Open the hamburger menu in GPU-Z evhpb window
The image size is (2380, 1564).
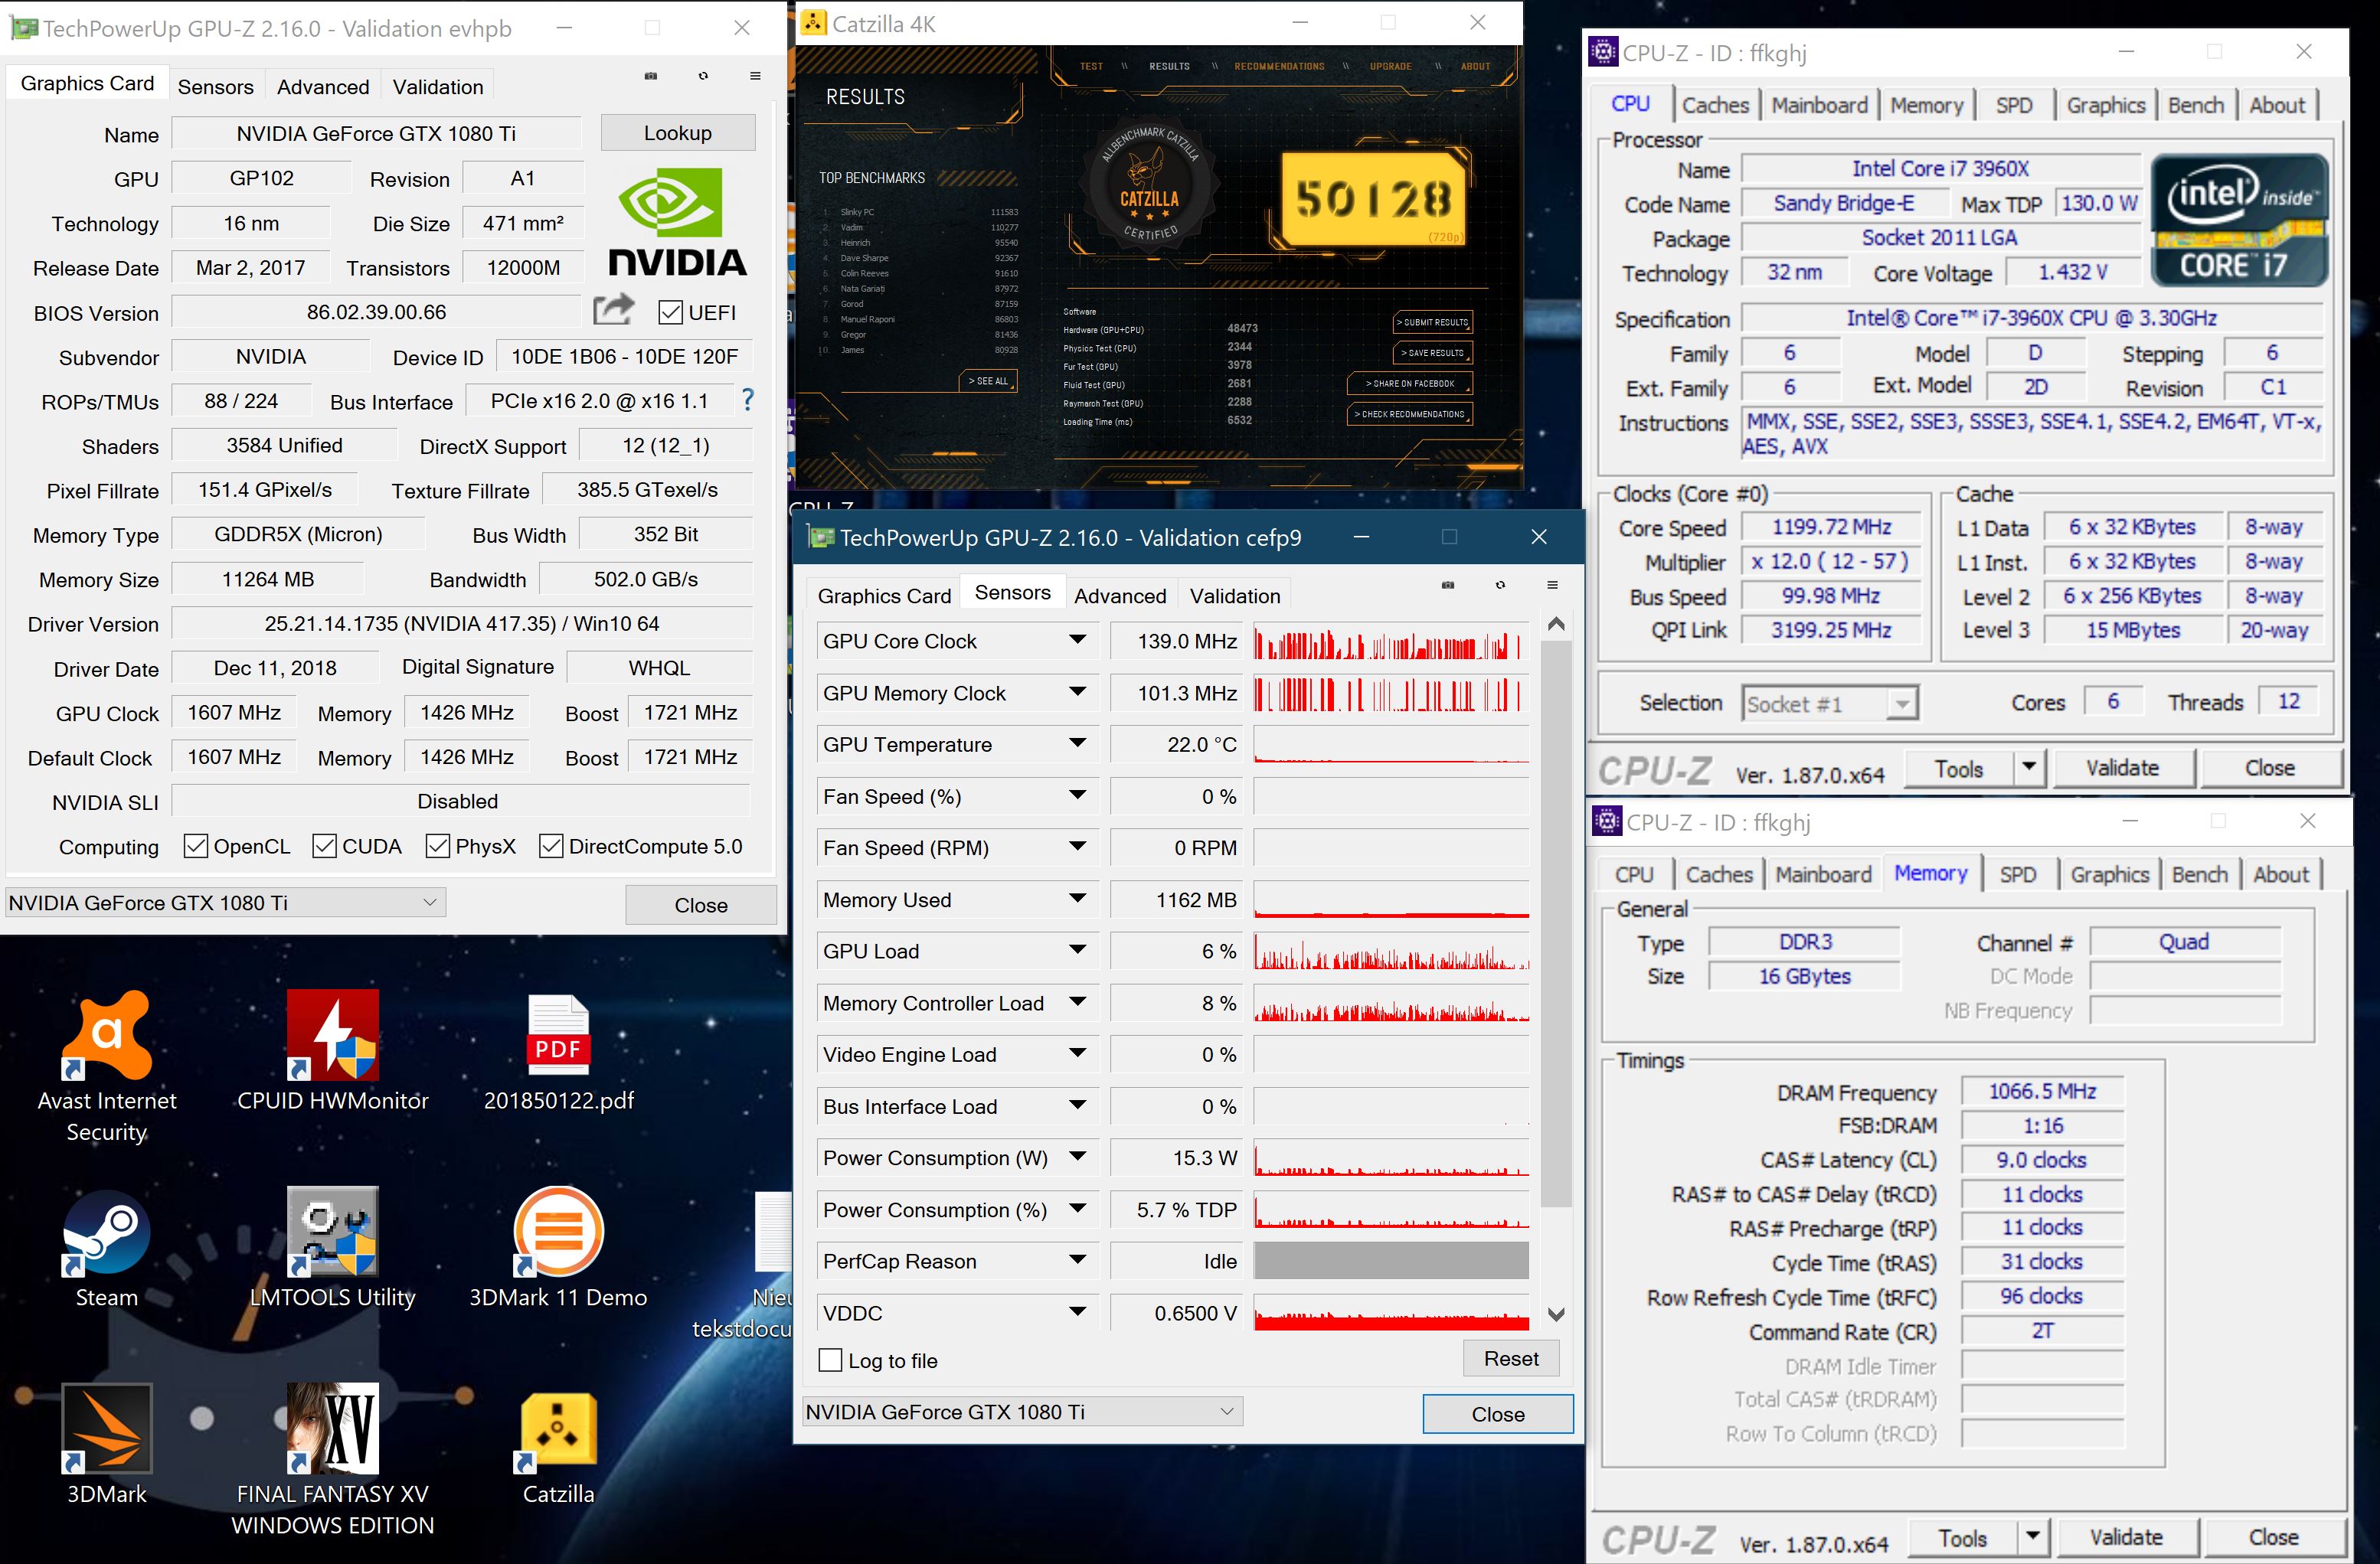755,76
